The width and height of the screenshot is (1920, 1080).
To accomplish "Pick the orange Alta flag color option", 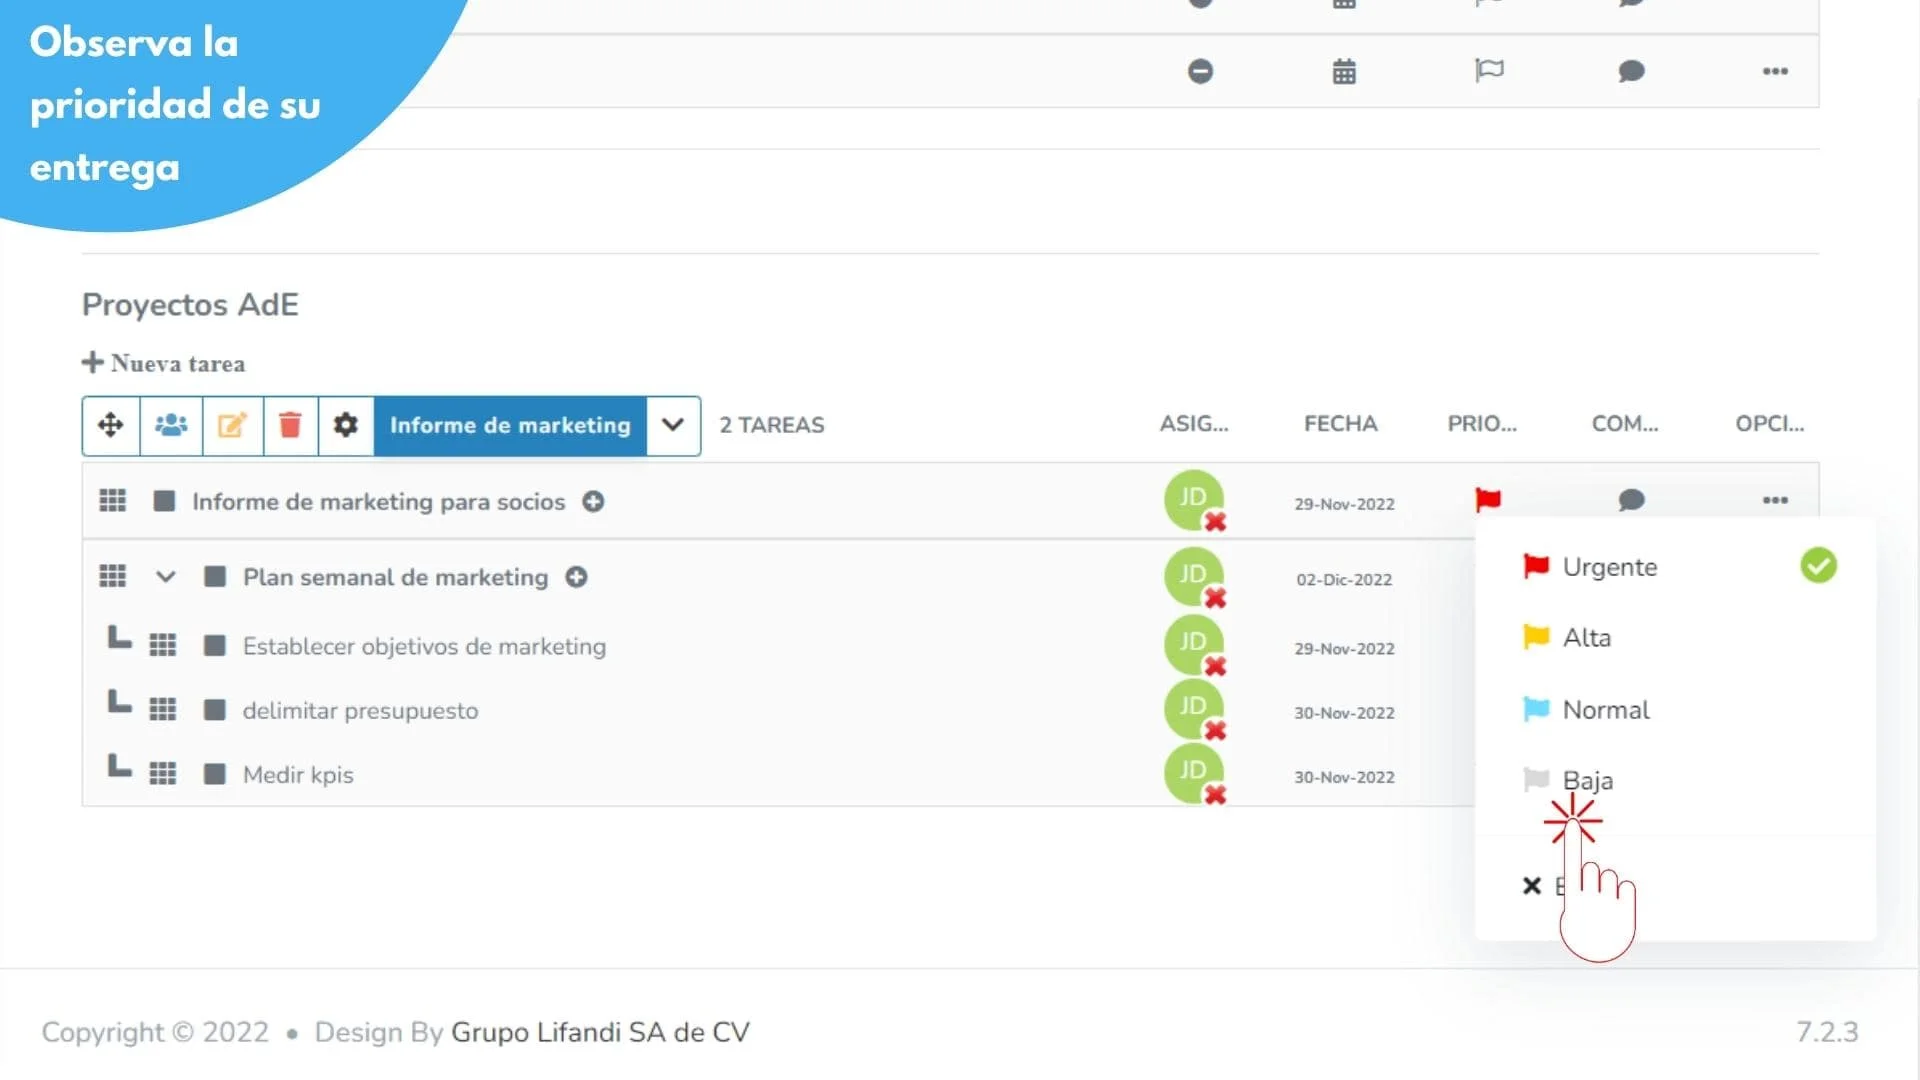I will coord(1585,637).
